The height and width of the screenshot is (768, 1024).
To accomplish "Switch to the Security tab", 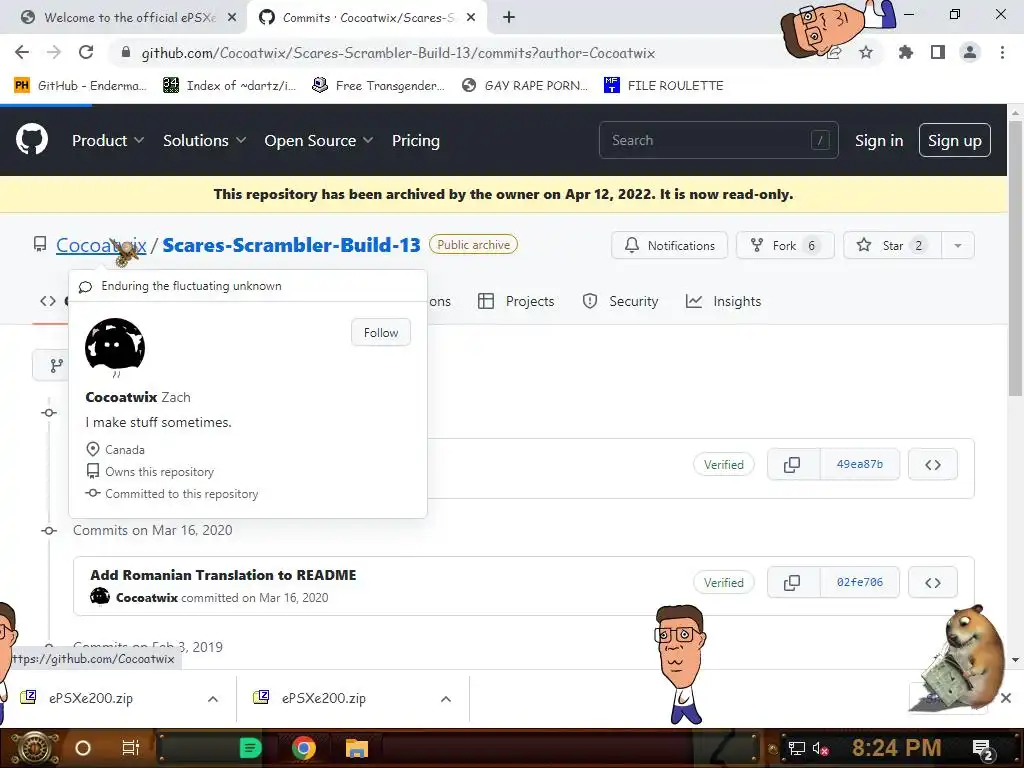I will (620, 301).
